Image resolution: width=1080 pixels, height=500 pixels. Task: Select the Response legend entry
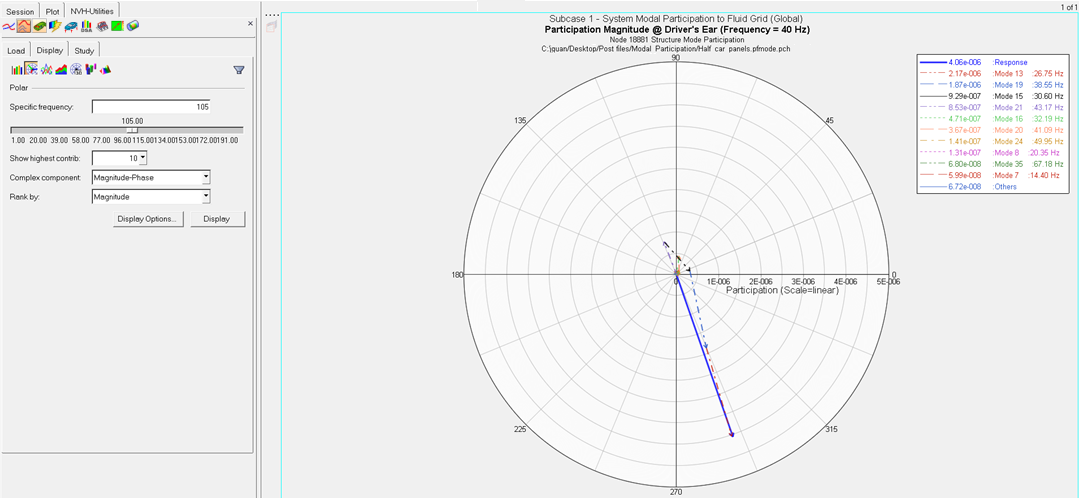[975, 62]
